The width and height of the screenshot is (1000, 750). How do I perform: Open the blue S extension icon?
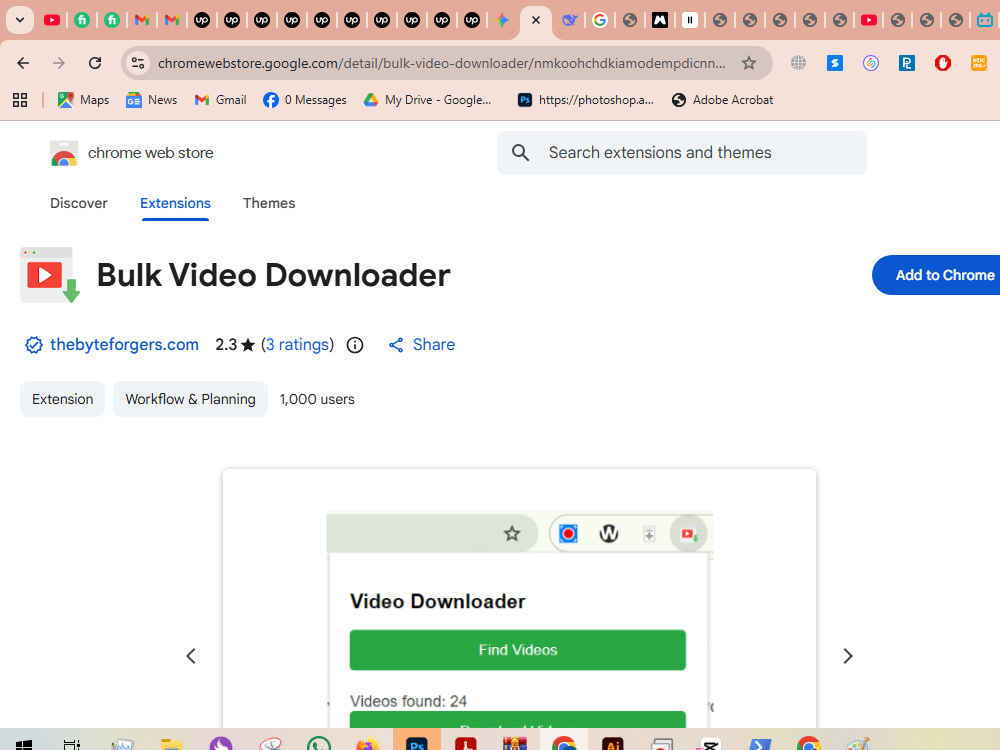point(835,62)
